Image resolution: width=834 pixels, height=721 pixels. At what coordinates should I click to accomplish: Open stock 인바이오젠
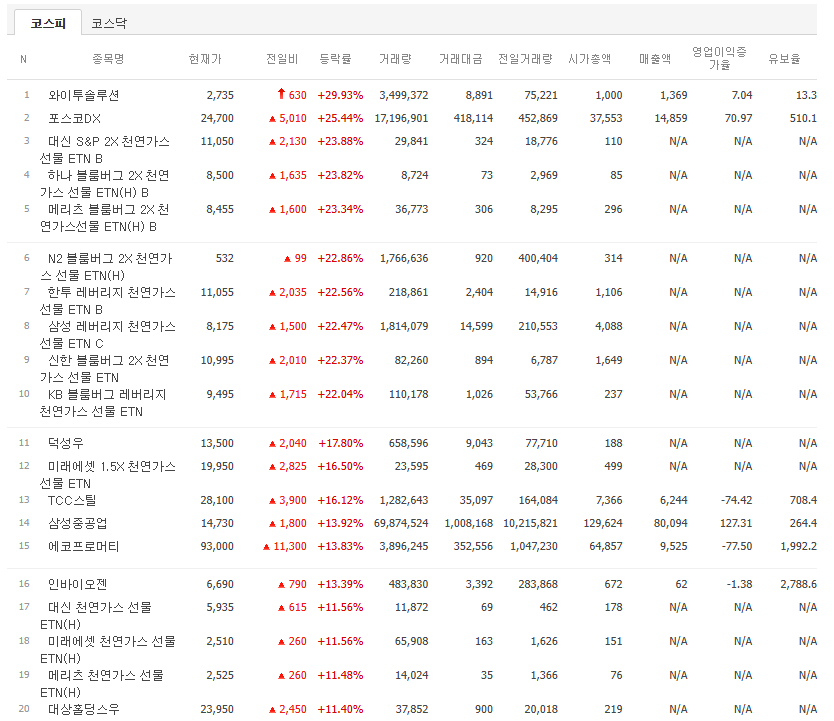click(78, 584)
